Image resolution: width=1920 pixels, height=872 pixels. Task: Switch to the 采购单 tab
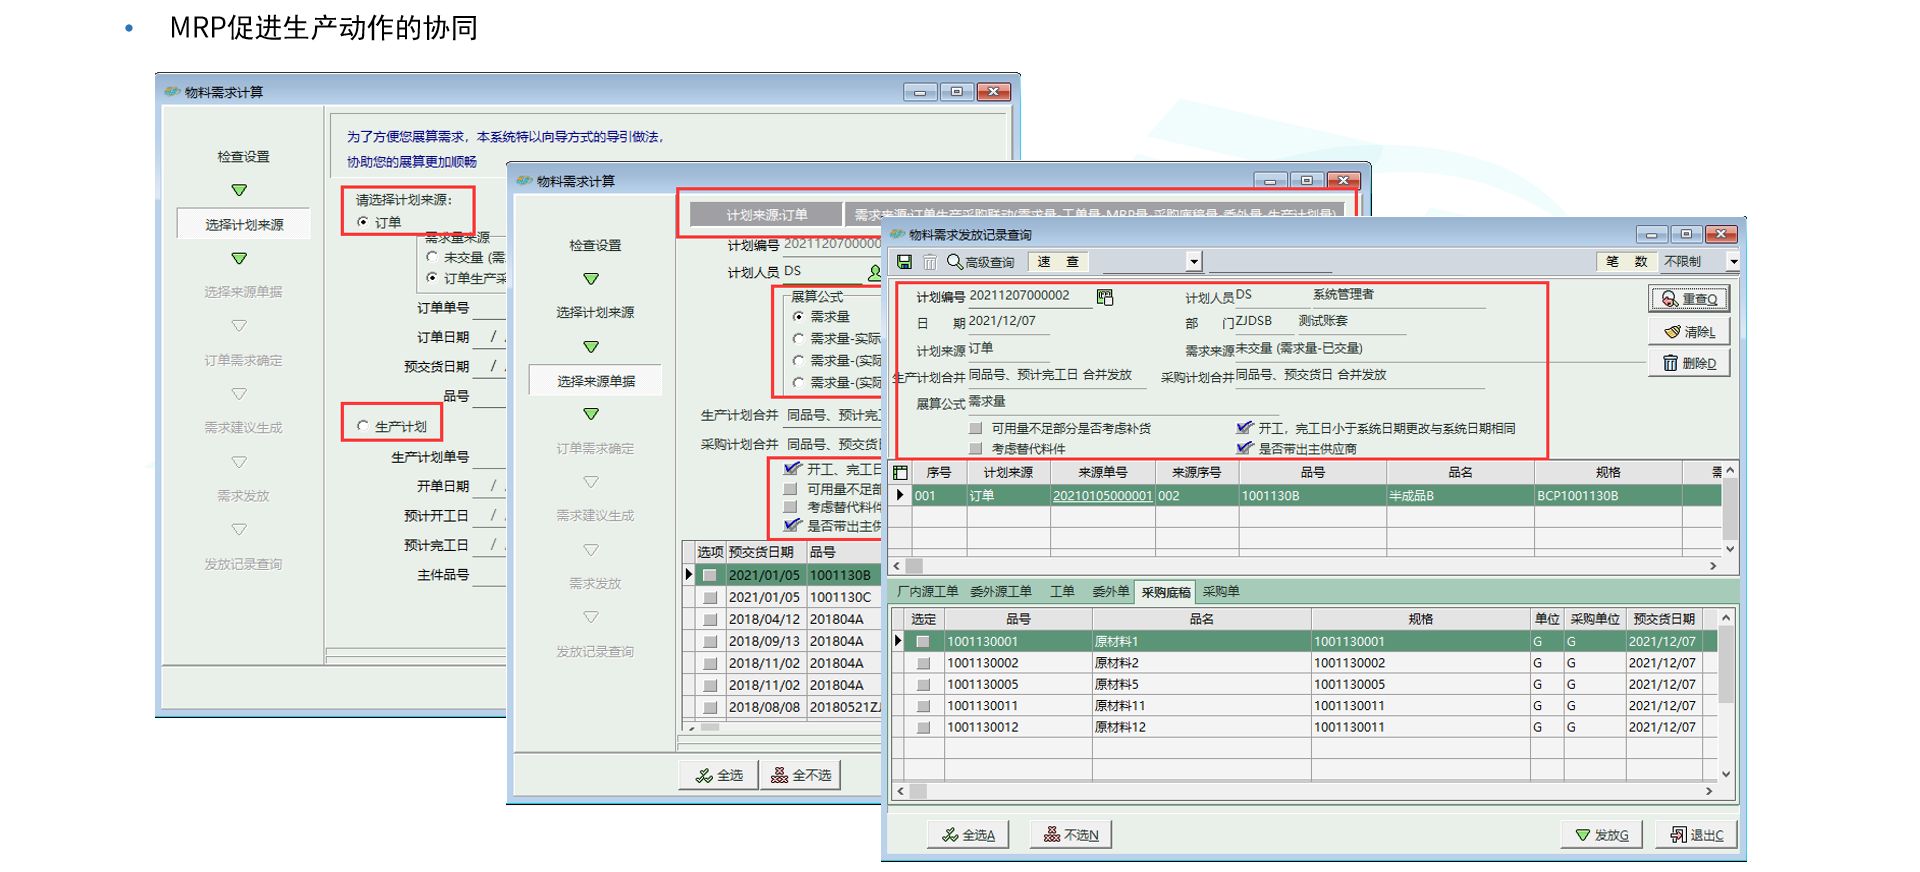[x=1220, y=592]
